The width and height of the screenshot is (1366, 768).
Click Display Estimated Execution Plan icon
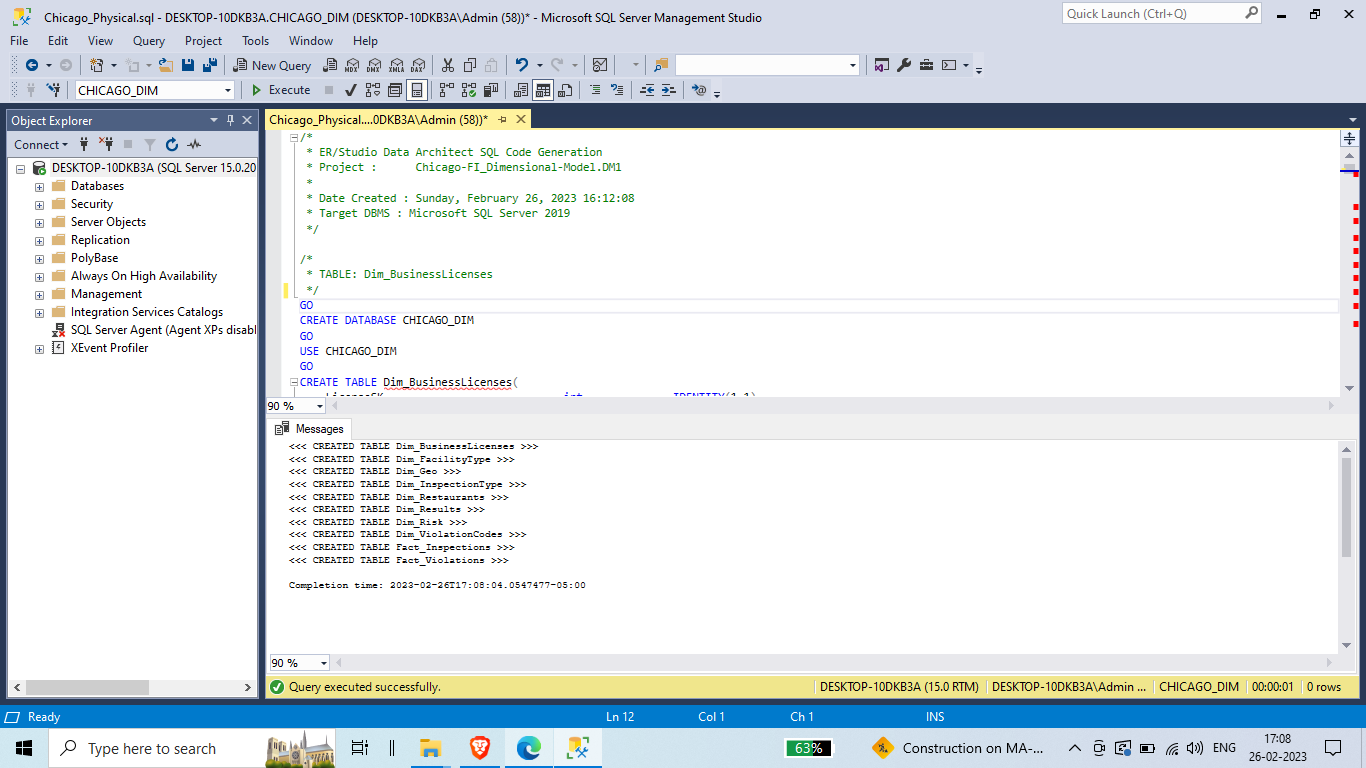373,90
